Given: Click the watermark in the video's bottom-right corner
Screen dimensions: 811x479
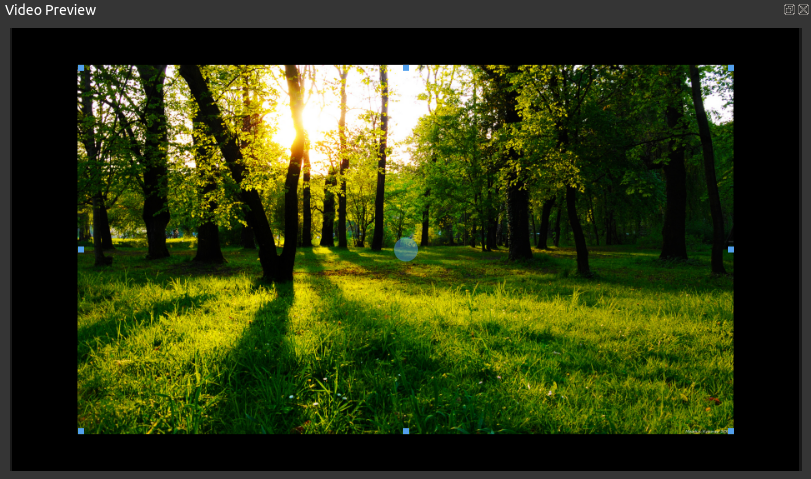Looking at the screenshot, I should [707, 429].
